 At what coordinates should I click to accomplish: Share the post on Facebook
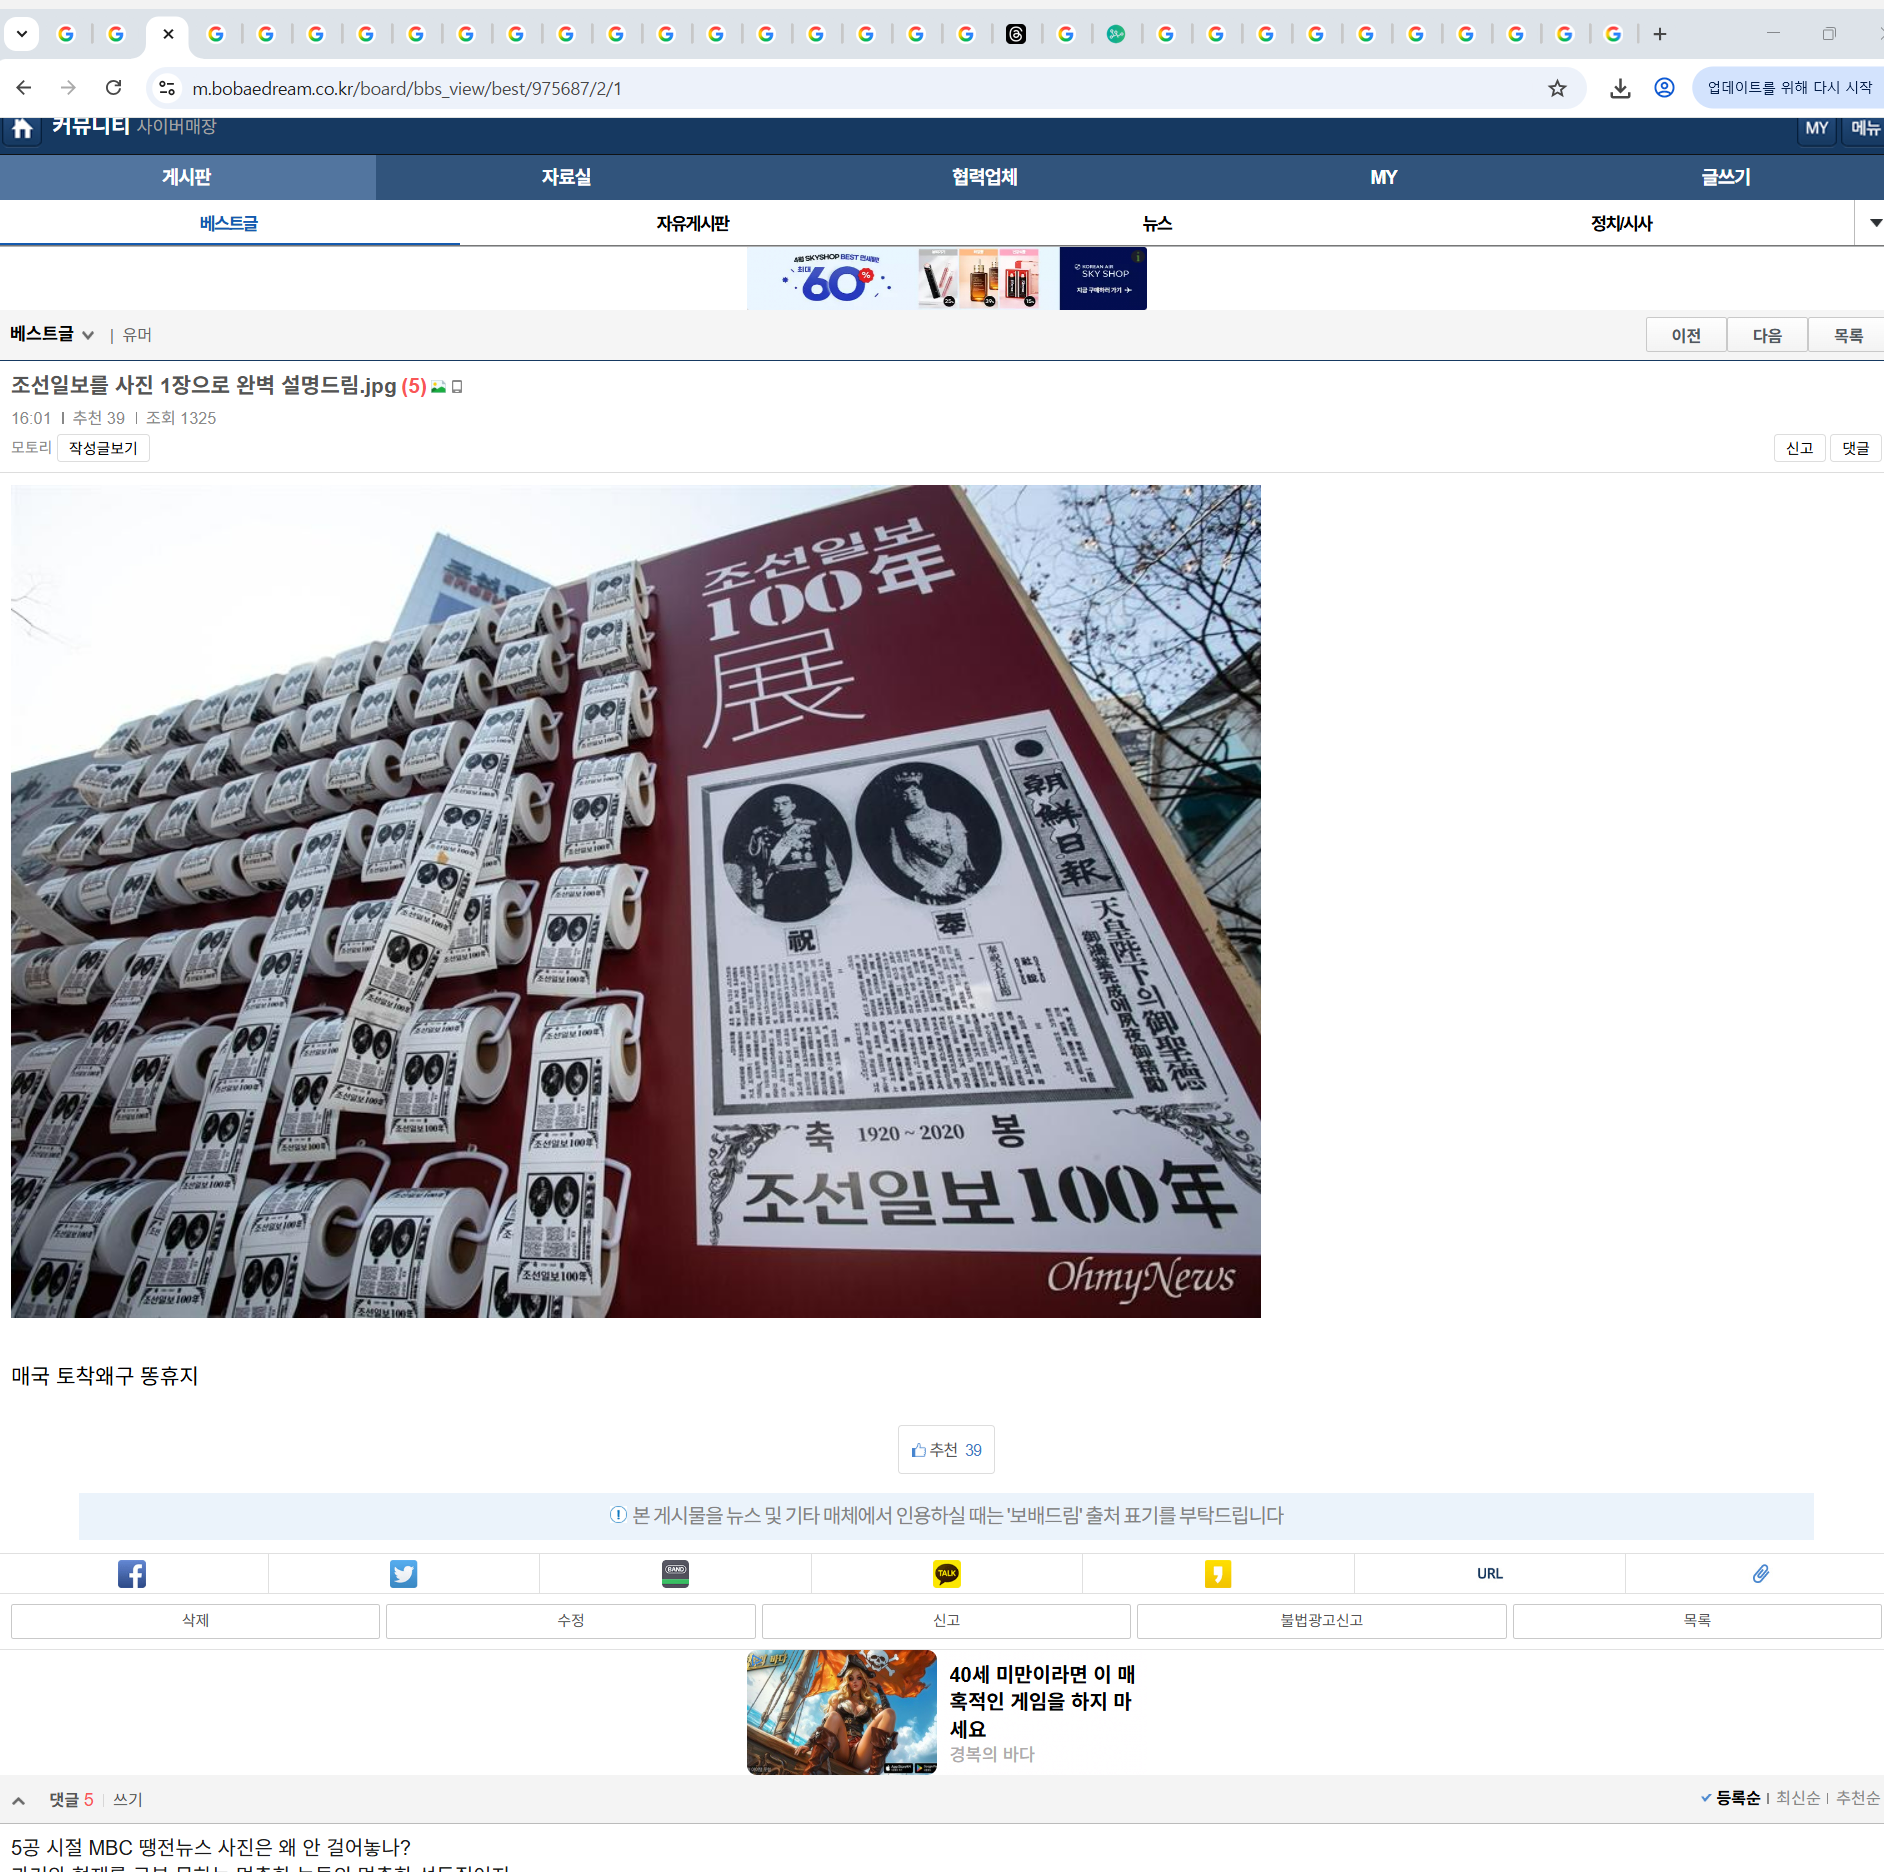click(x=132, y=1574)
